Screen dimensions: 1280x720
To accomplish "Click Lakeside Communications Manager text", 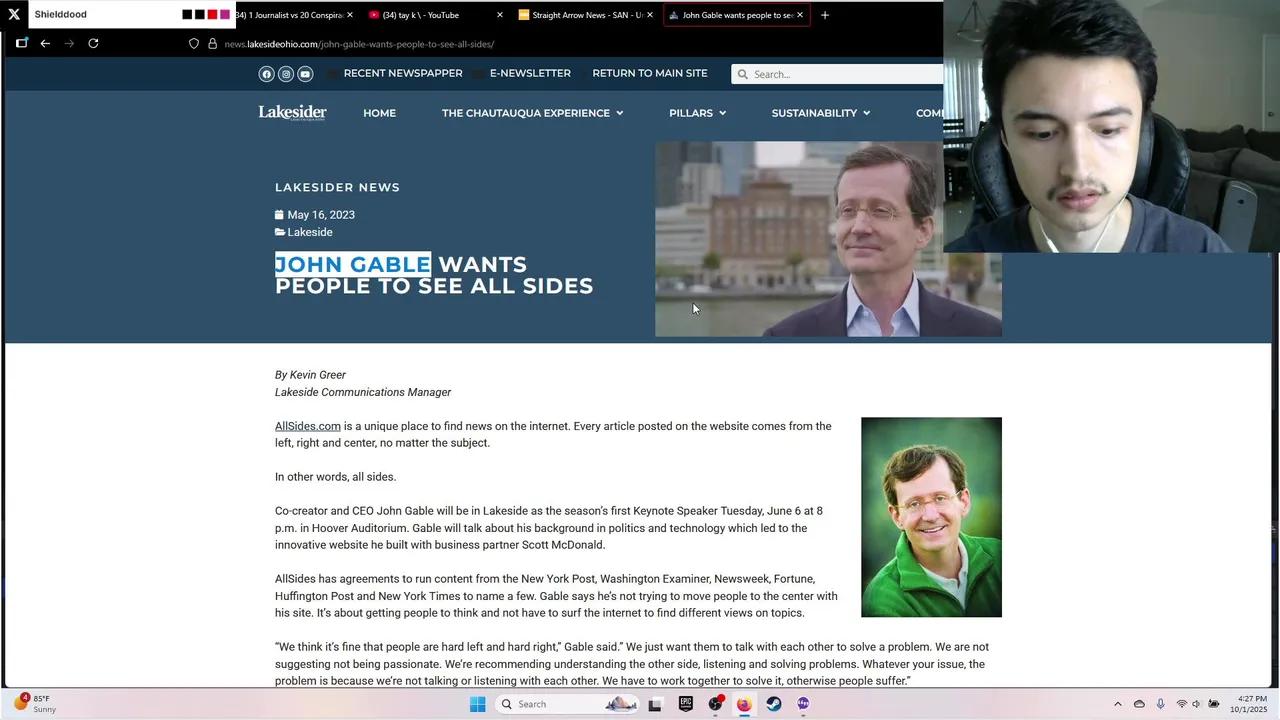I will (363, 392).
